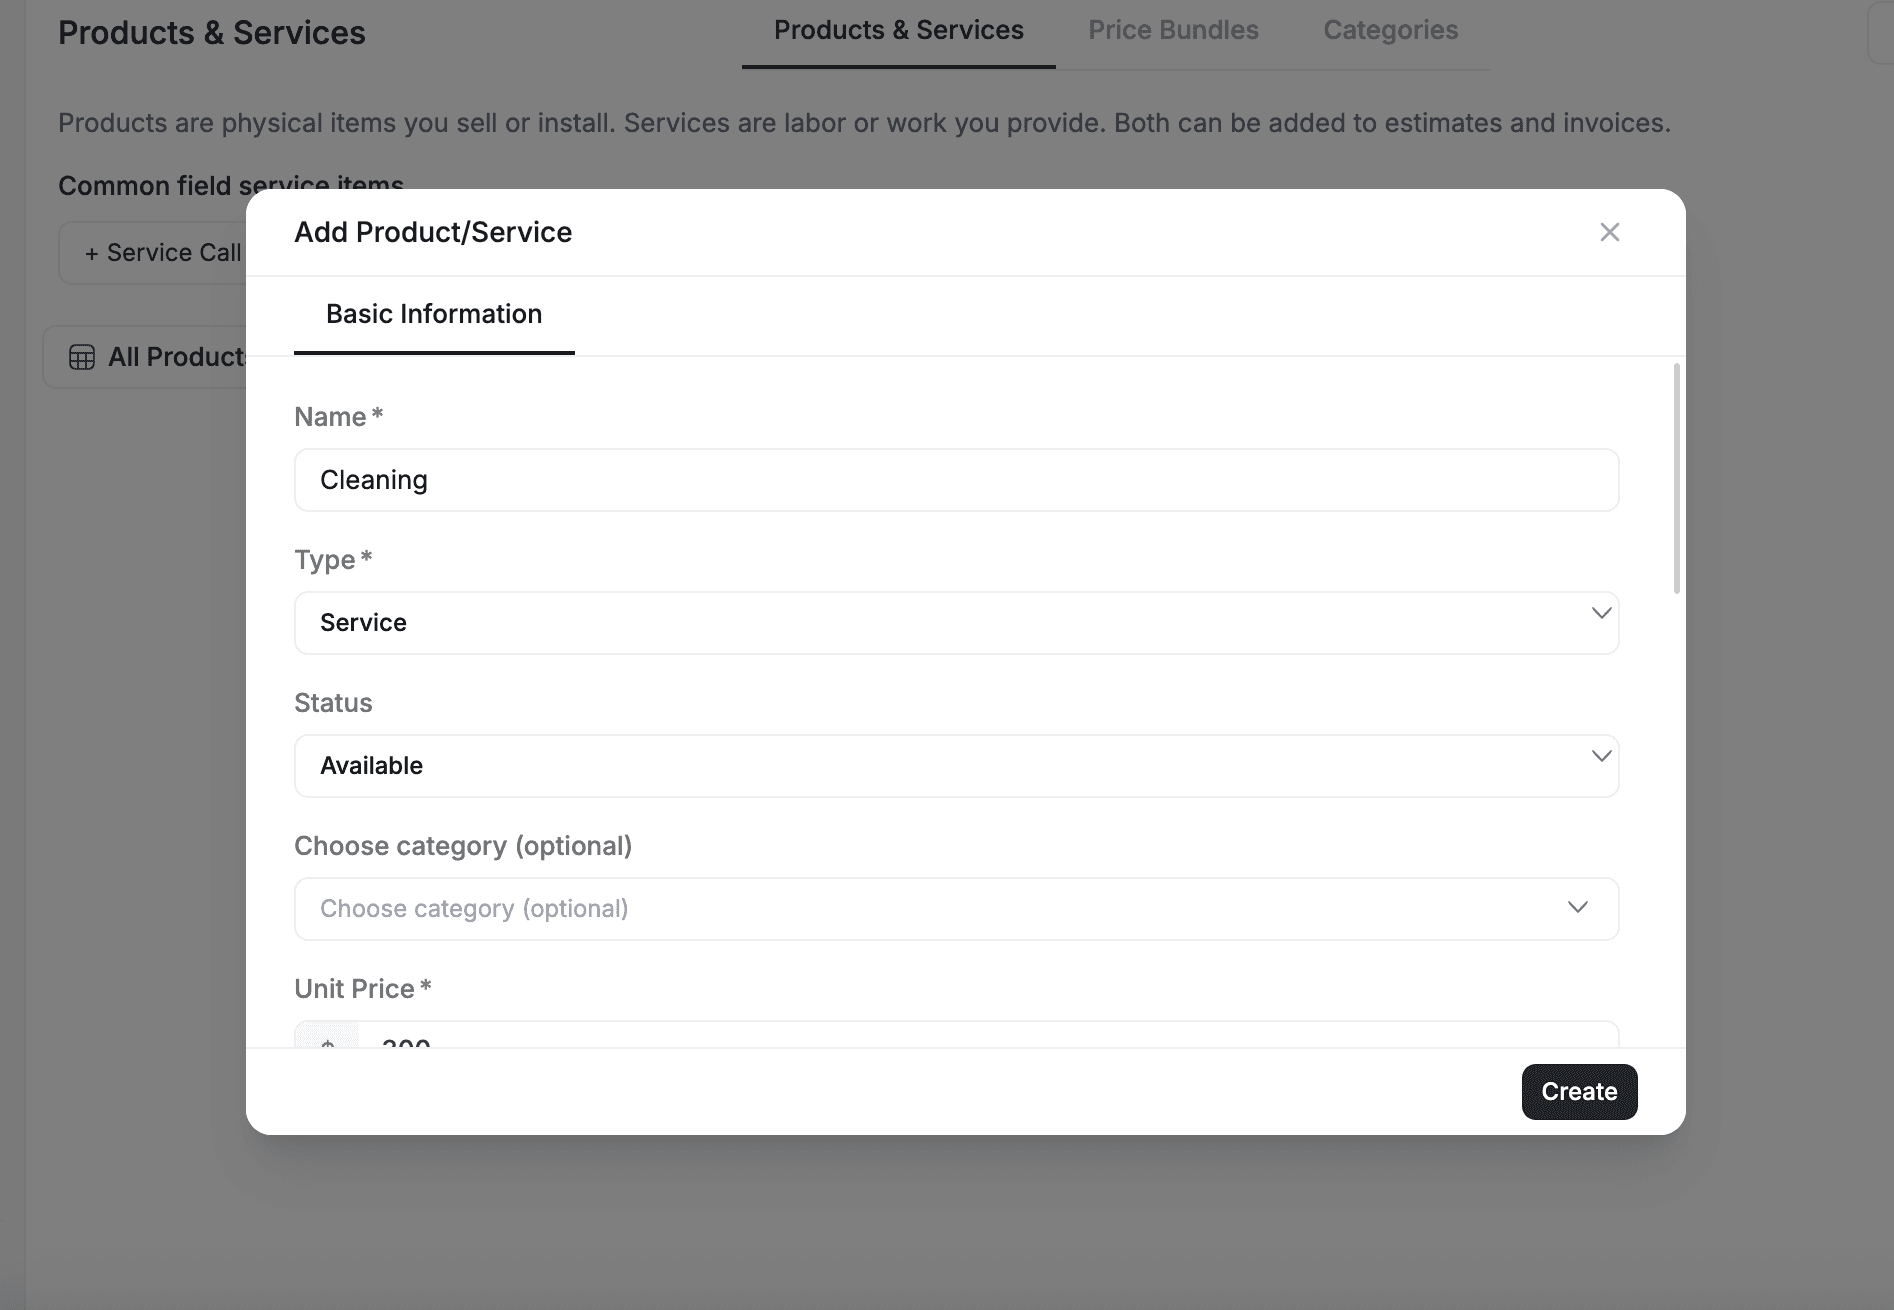Screen dimensions: 1894x1310
Task: Add the Service Call common item
Action: point(160,253)
